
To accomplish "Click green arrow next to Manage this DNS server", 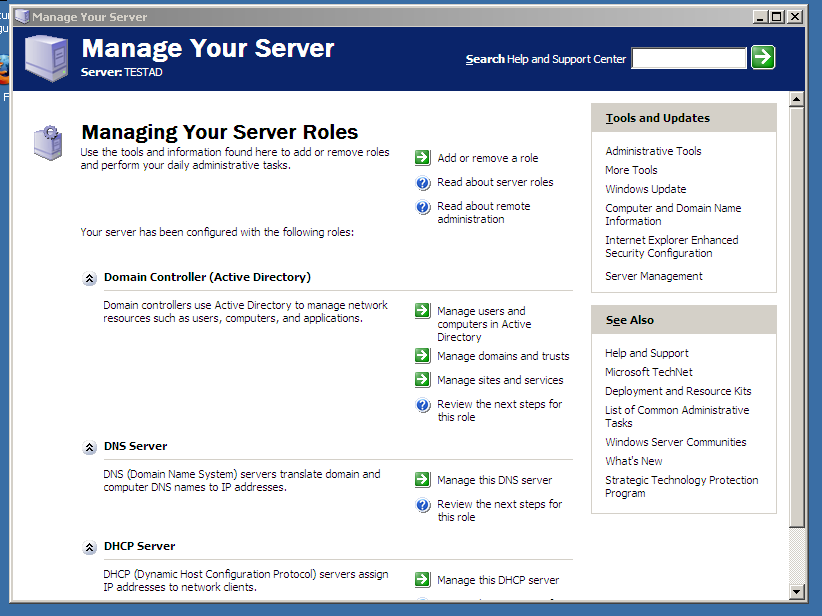I will click(x=423, y=480).
